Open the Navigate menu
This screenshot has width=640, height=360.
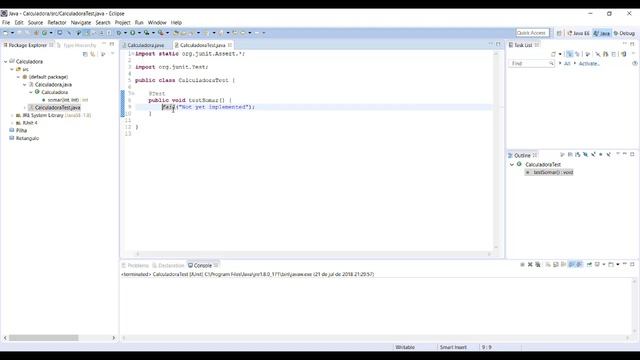coord(81,22)
